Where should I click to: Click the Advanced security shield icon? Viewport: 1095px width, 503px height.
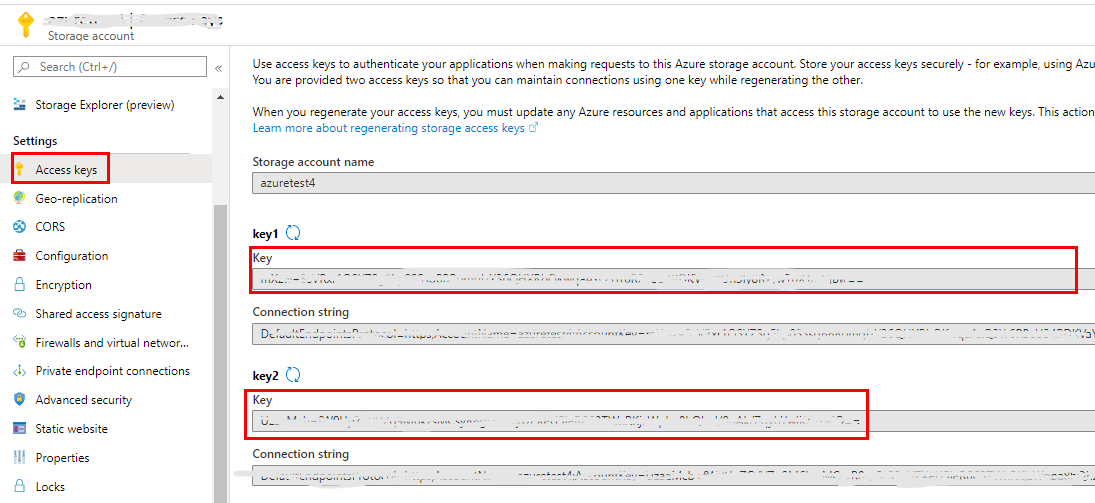pyautogui.click(x=20, y=400)
